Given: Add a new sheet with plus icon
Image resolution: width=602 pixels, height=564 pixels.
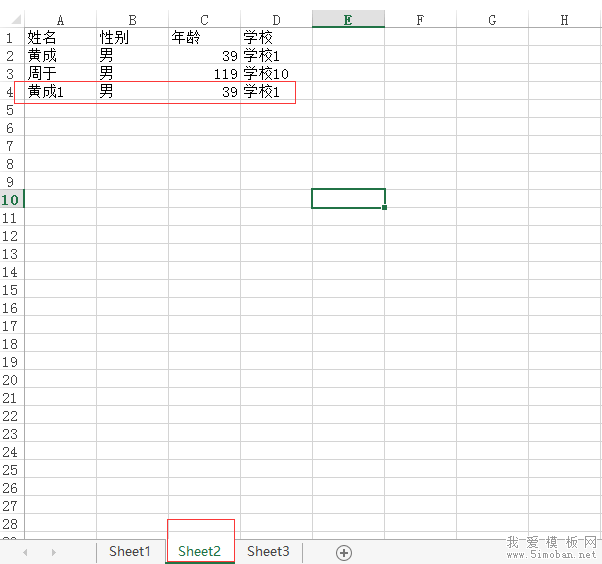Looking at the screenshot, I should point(344,552).
